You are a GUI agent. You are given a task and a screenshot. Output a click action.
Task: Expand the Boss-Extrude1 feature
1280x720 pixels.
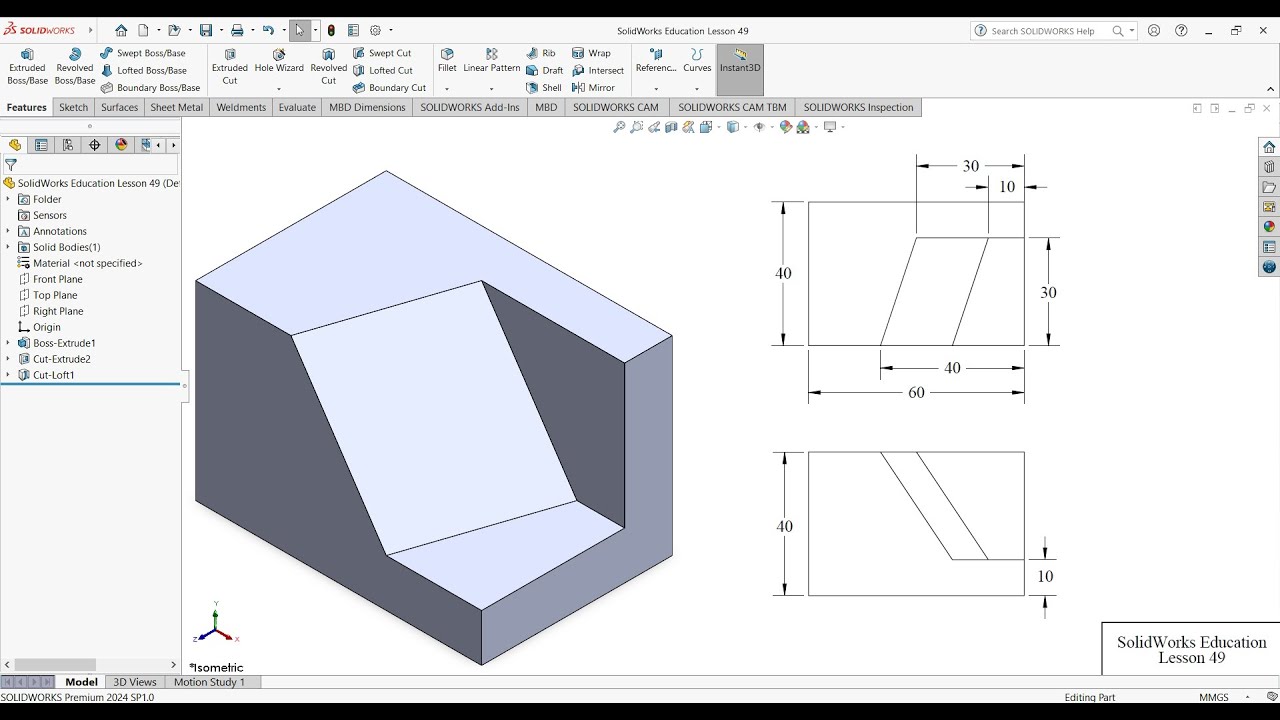(x=8, y=343)
